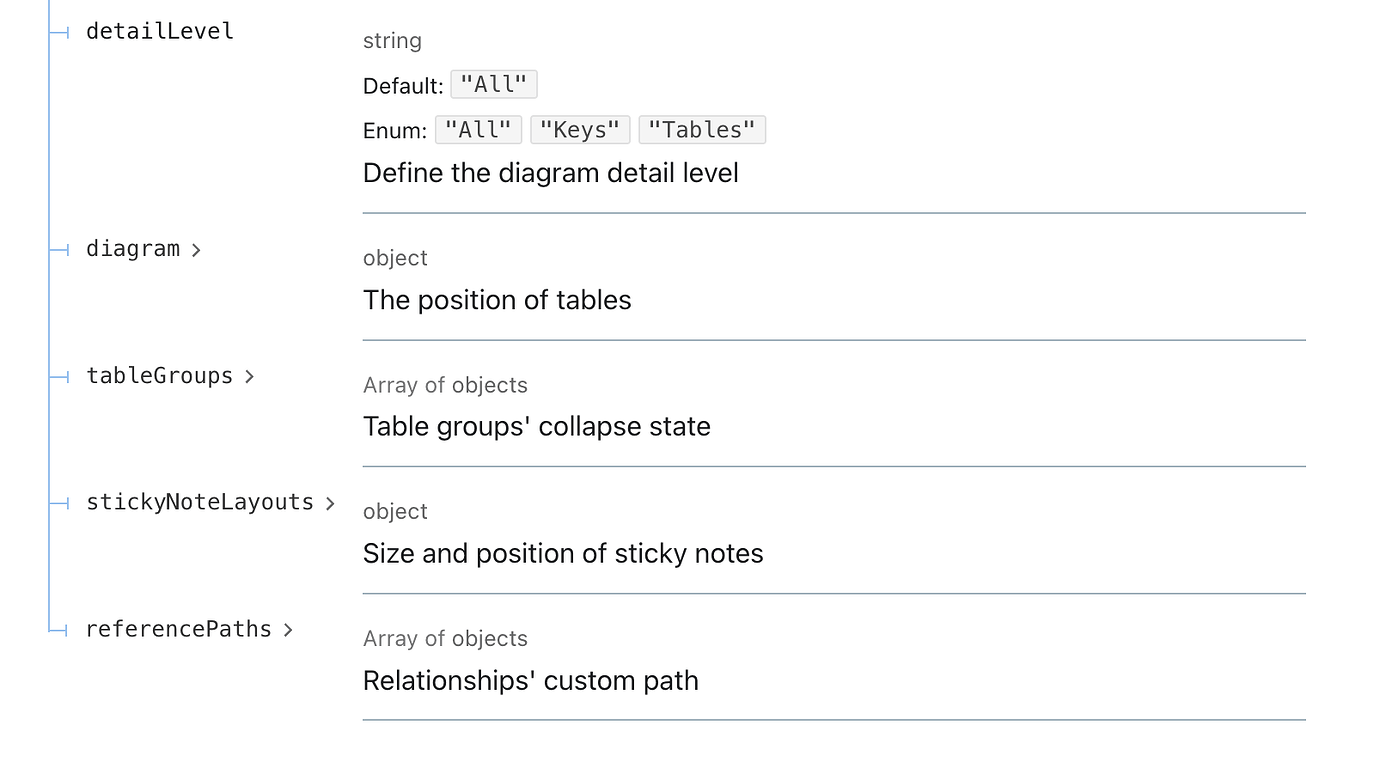Screen dimensions: 1380x768
Task: Select the referencePaths property name
Action: (178, 629)
